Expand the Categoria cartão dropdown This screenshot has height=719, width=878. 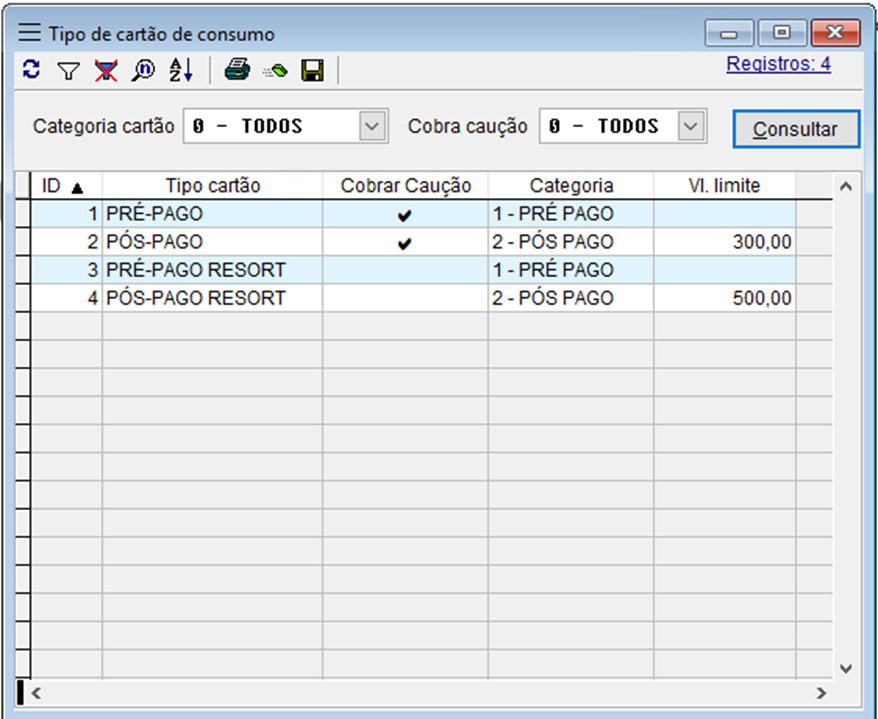(372, 127)
